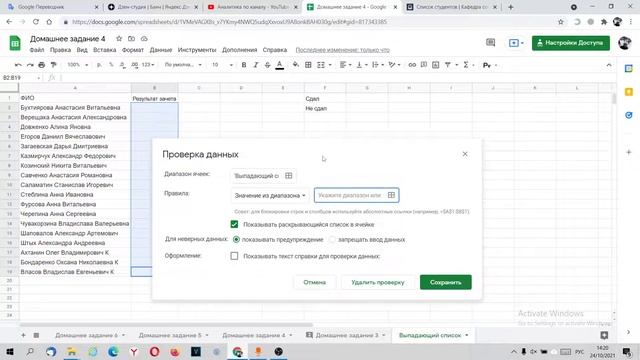Image resolution: width=640 pixels, height=360 pixels.
Task: Open the fill color picker
Action: 296,65
